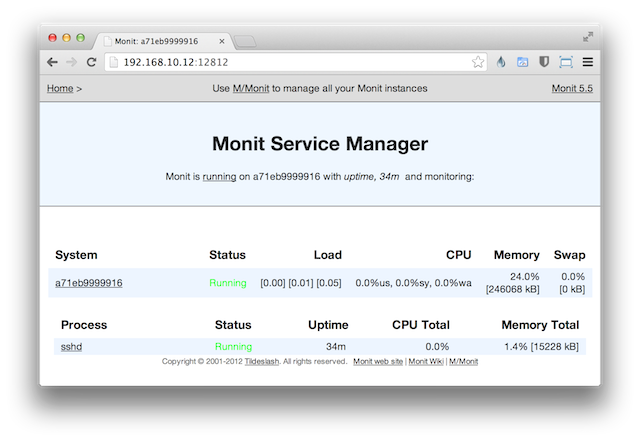The width and height of the screenshot is (640, 441).
Task: Open the a71eb9999916 system details
Action: (x=88, y=283)
